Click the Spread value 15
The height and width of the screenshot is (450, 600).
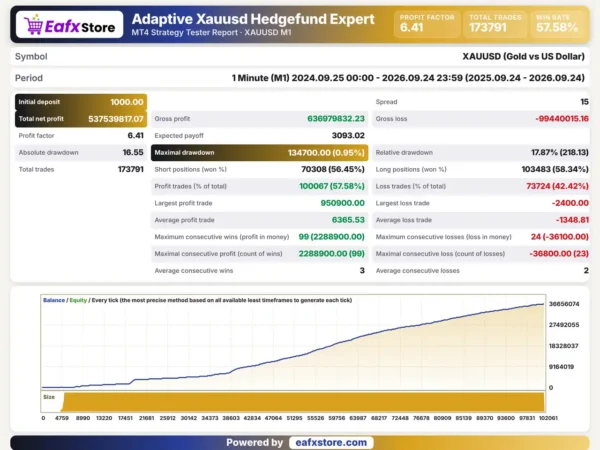click(584, 102)
